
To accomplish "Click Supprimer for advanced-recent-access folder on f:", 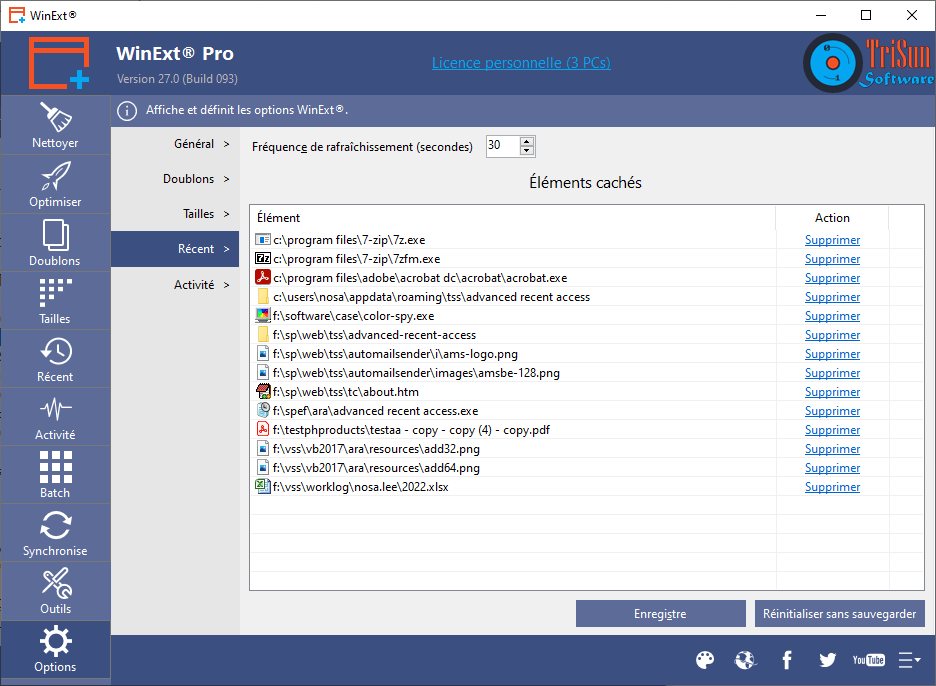I will coord(832,335).
